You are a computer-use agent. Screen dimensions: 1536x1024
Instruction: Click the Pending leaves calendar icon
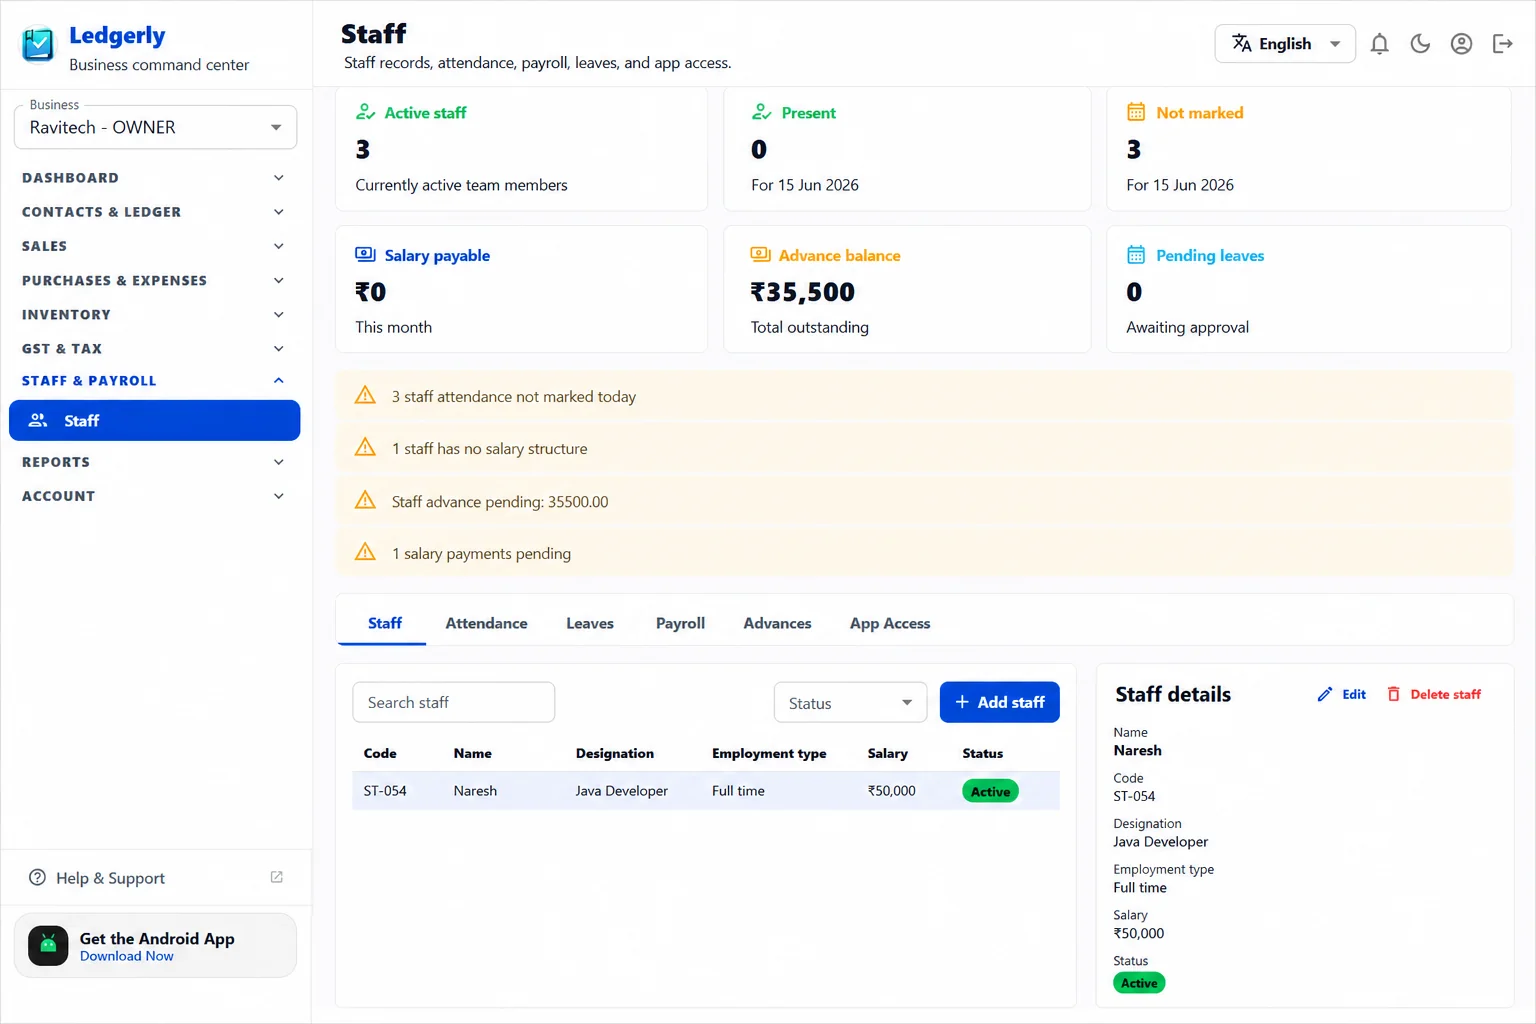pos(1136,254)
